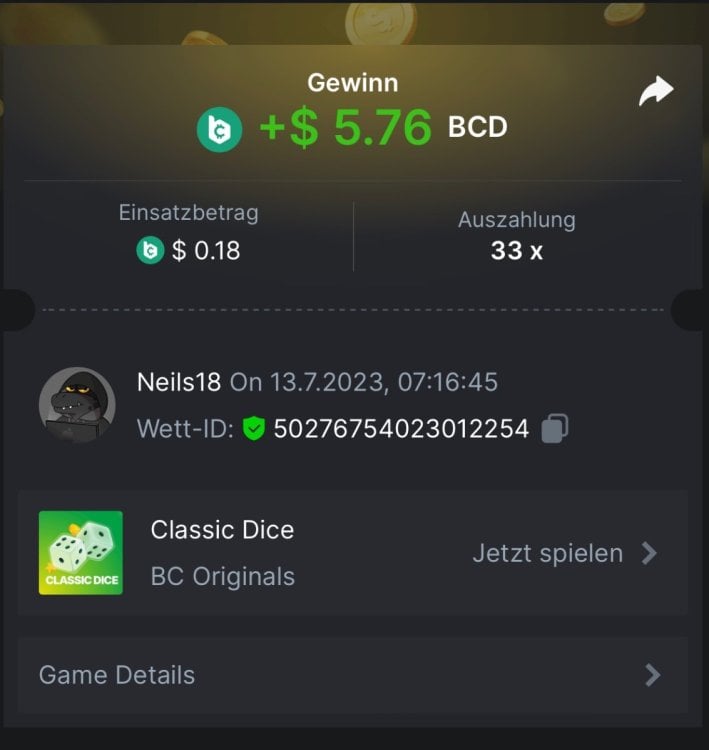Image resolution: width=709 pixels, height=750 pixels.
Task: Click the 33 x Auszahlung value
Action: click(517, 251)
